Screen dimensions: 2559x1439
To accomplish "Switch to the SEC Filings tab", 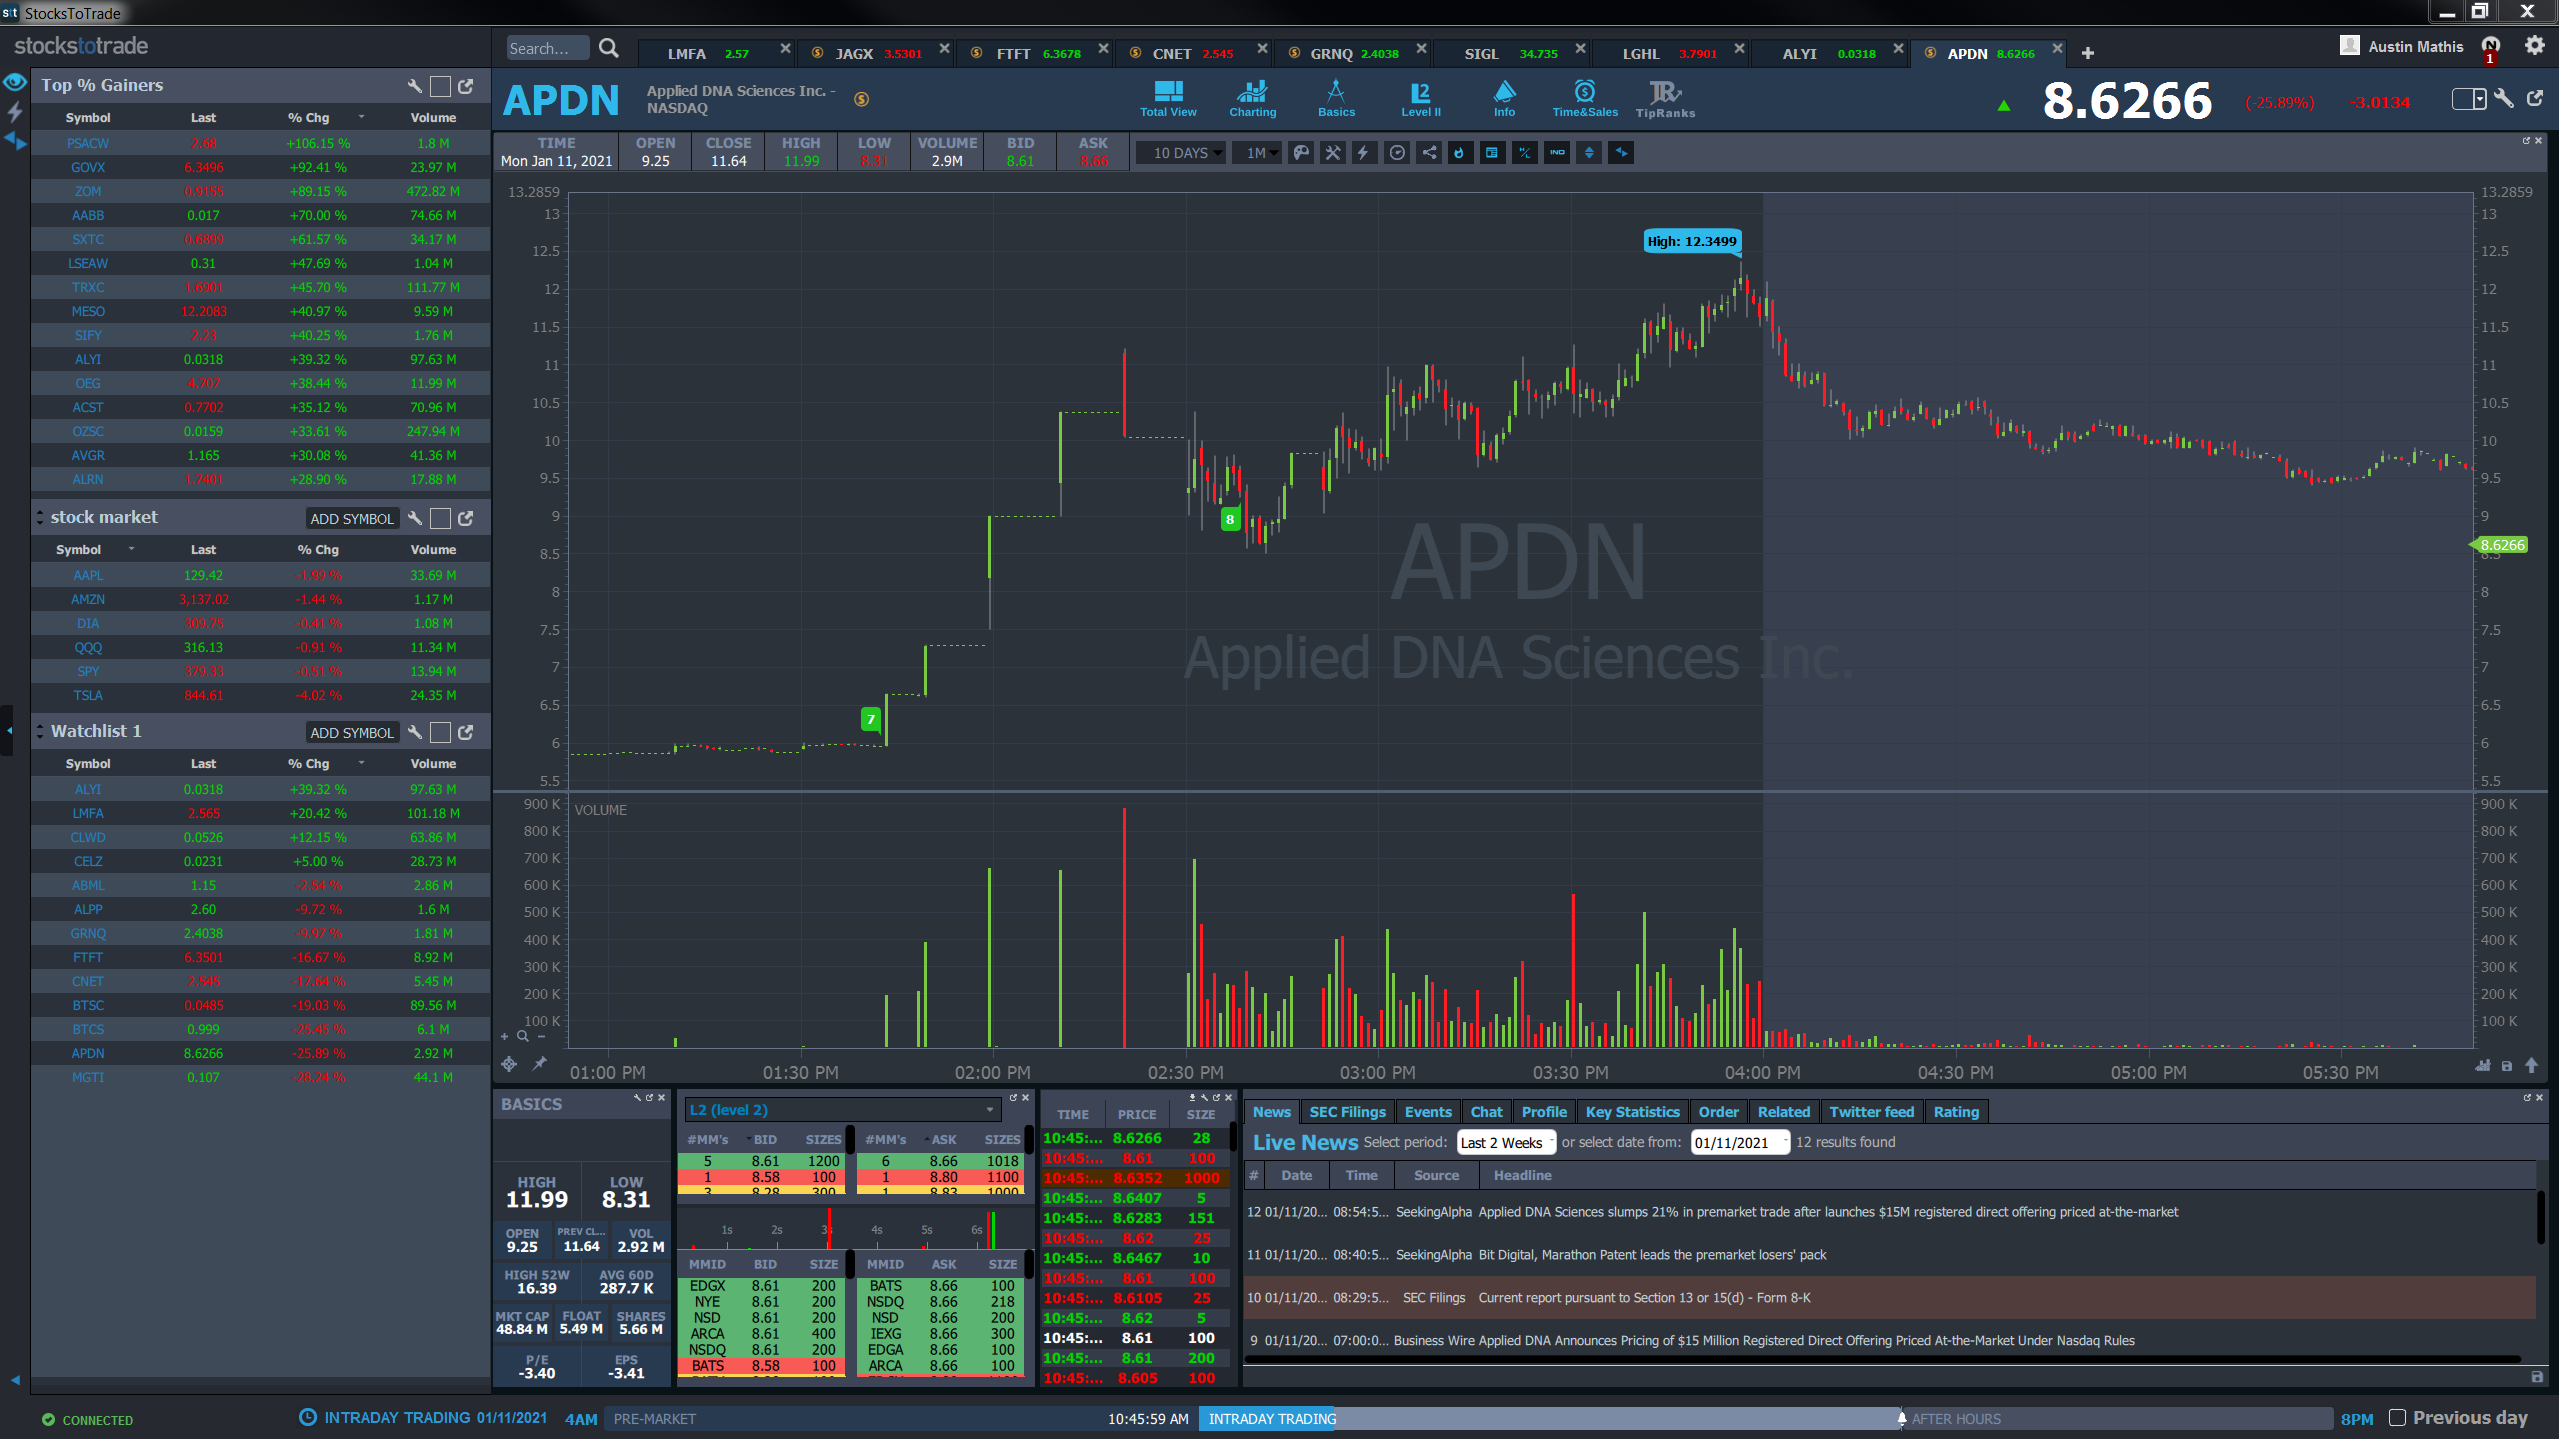I will 1347,1112.
